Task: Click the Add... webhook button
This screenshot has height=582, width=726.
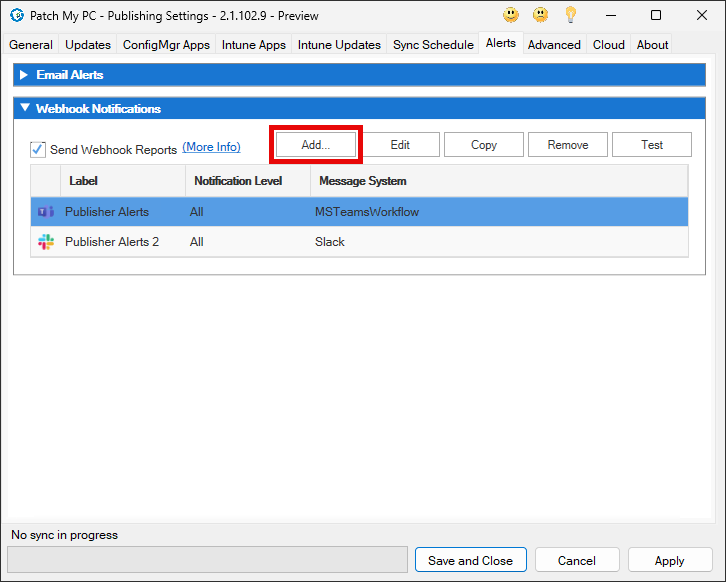Action: (x=316, y=144)
